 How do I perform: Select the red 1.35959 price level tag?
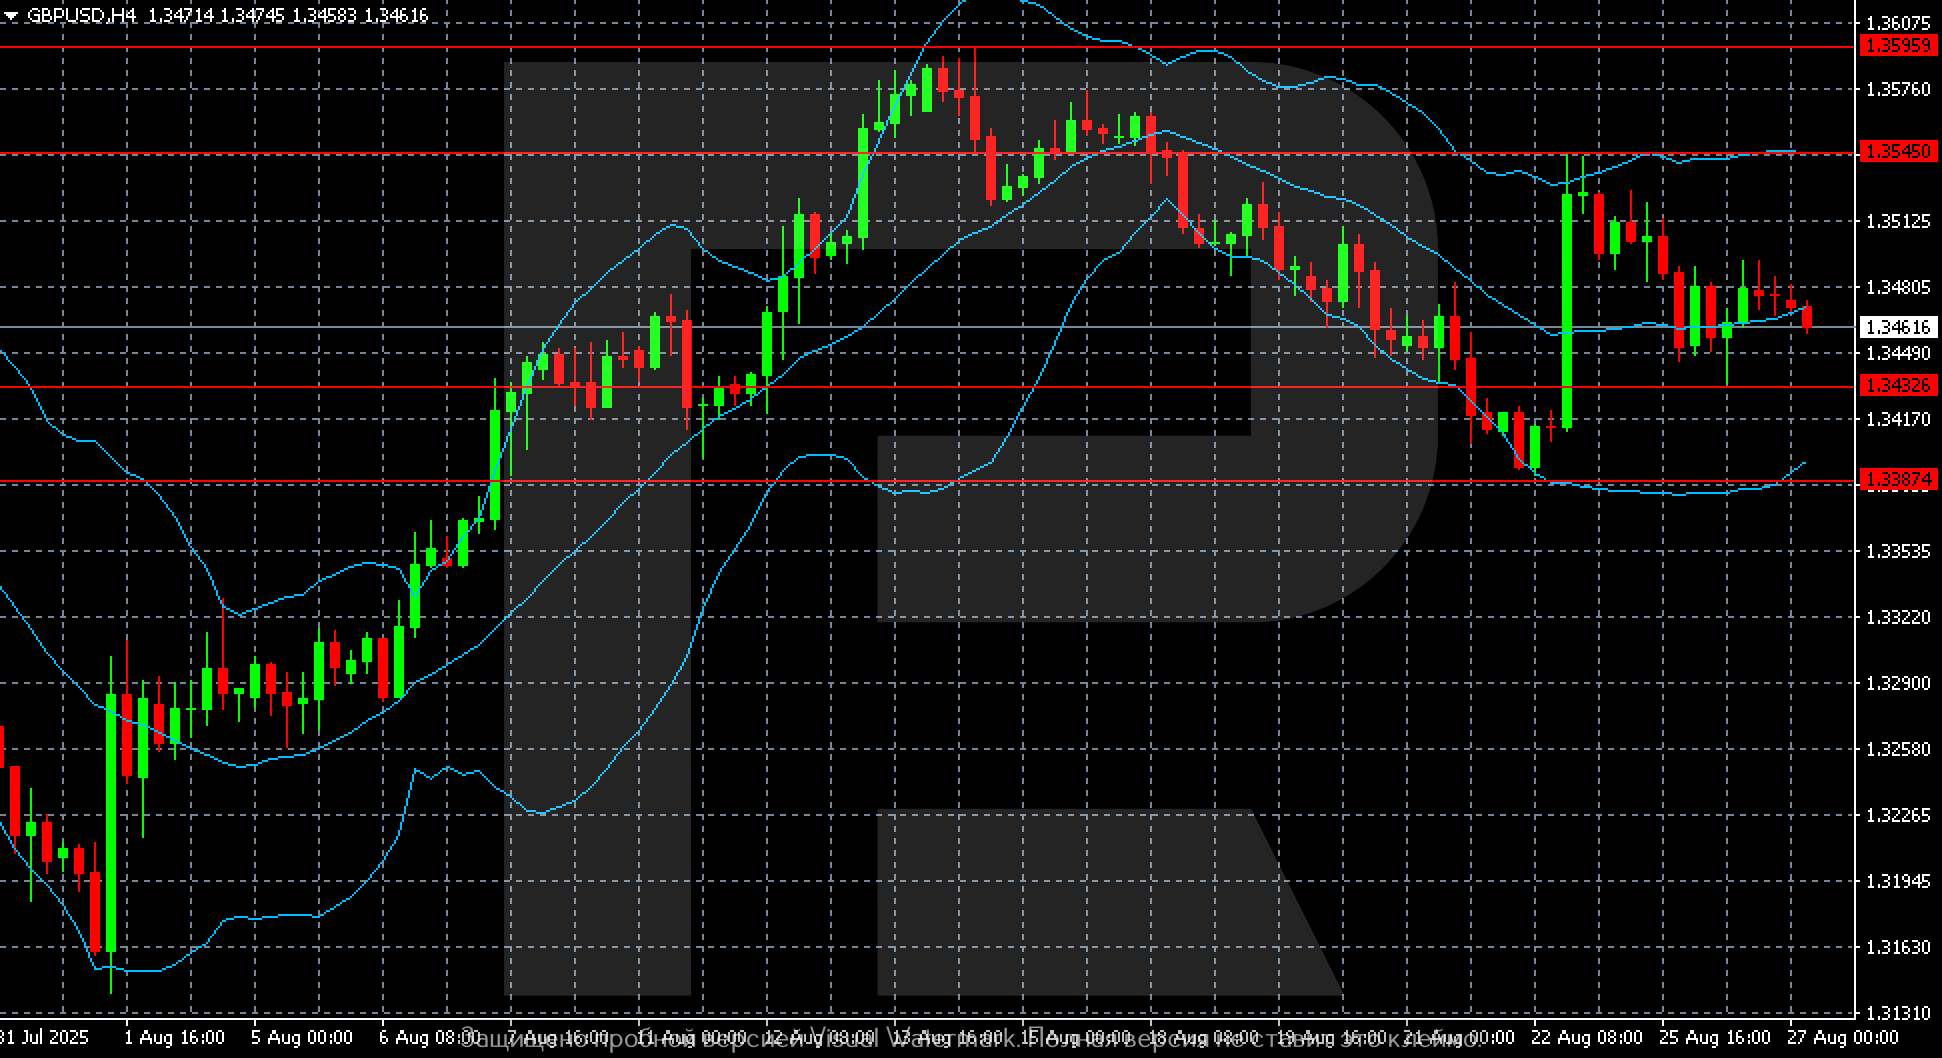(1898, 46)
